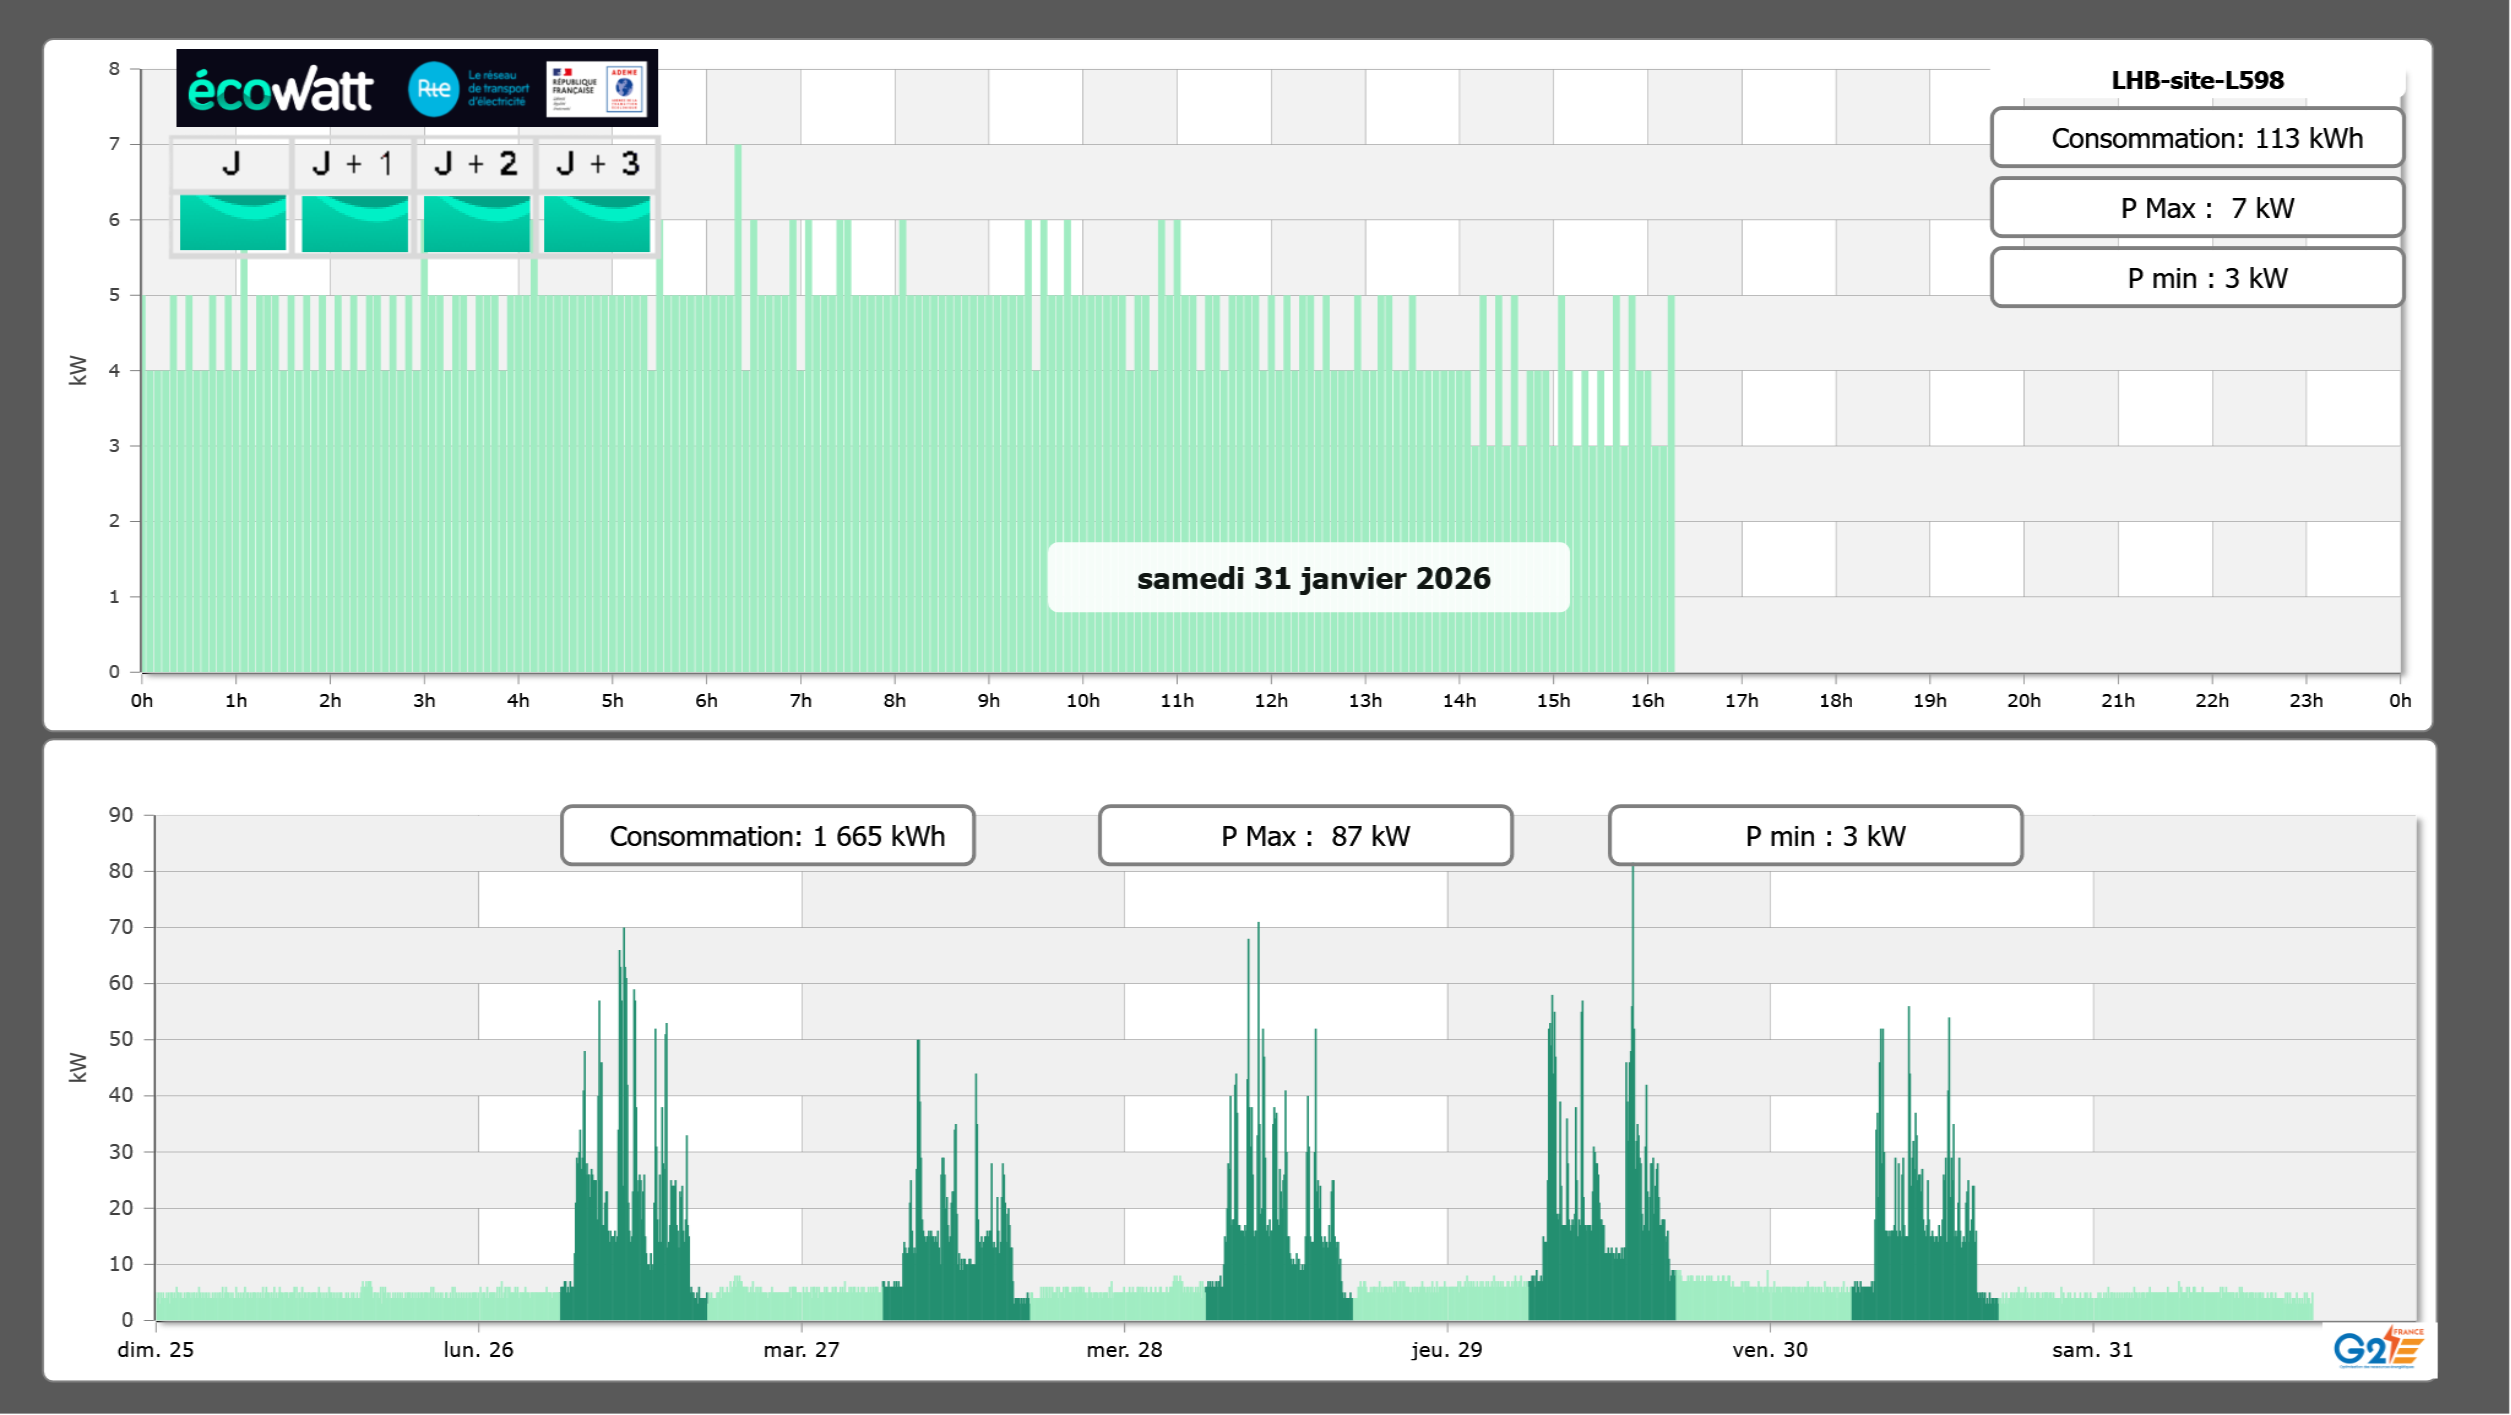
Task: Select the J + 2 day label
Action: [476, 163]
